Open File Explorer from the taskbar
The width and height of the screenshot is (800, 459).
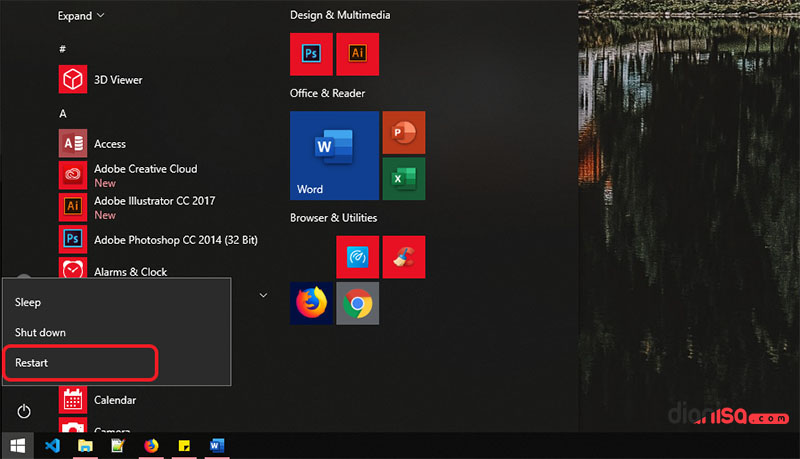coord(86,445)
